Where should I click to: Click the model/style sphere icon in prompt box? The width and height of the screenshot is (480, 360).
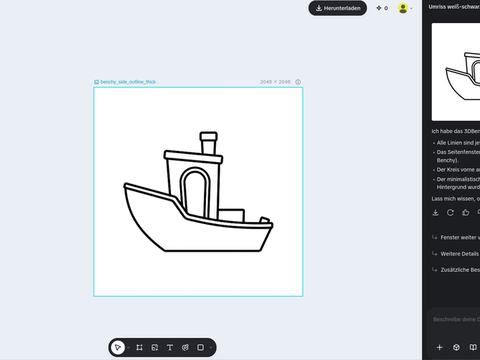(x=456, y=347)
